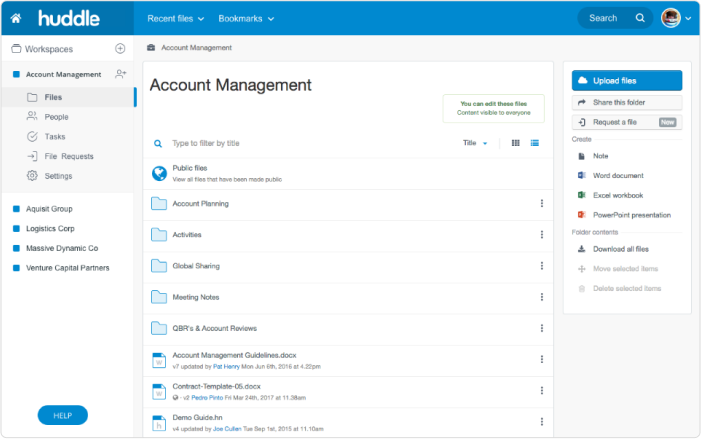Image resolution: width=701 pixels, height=439 pixels.
Task: Click the Word icon of Contract-Template-05.docx
Action: [159, 391]
